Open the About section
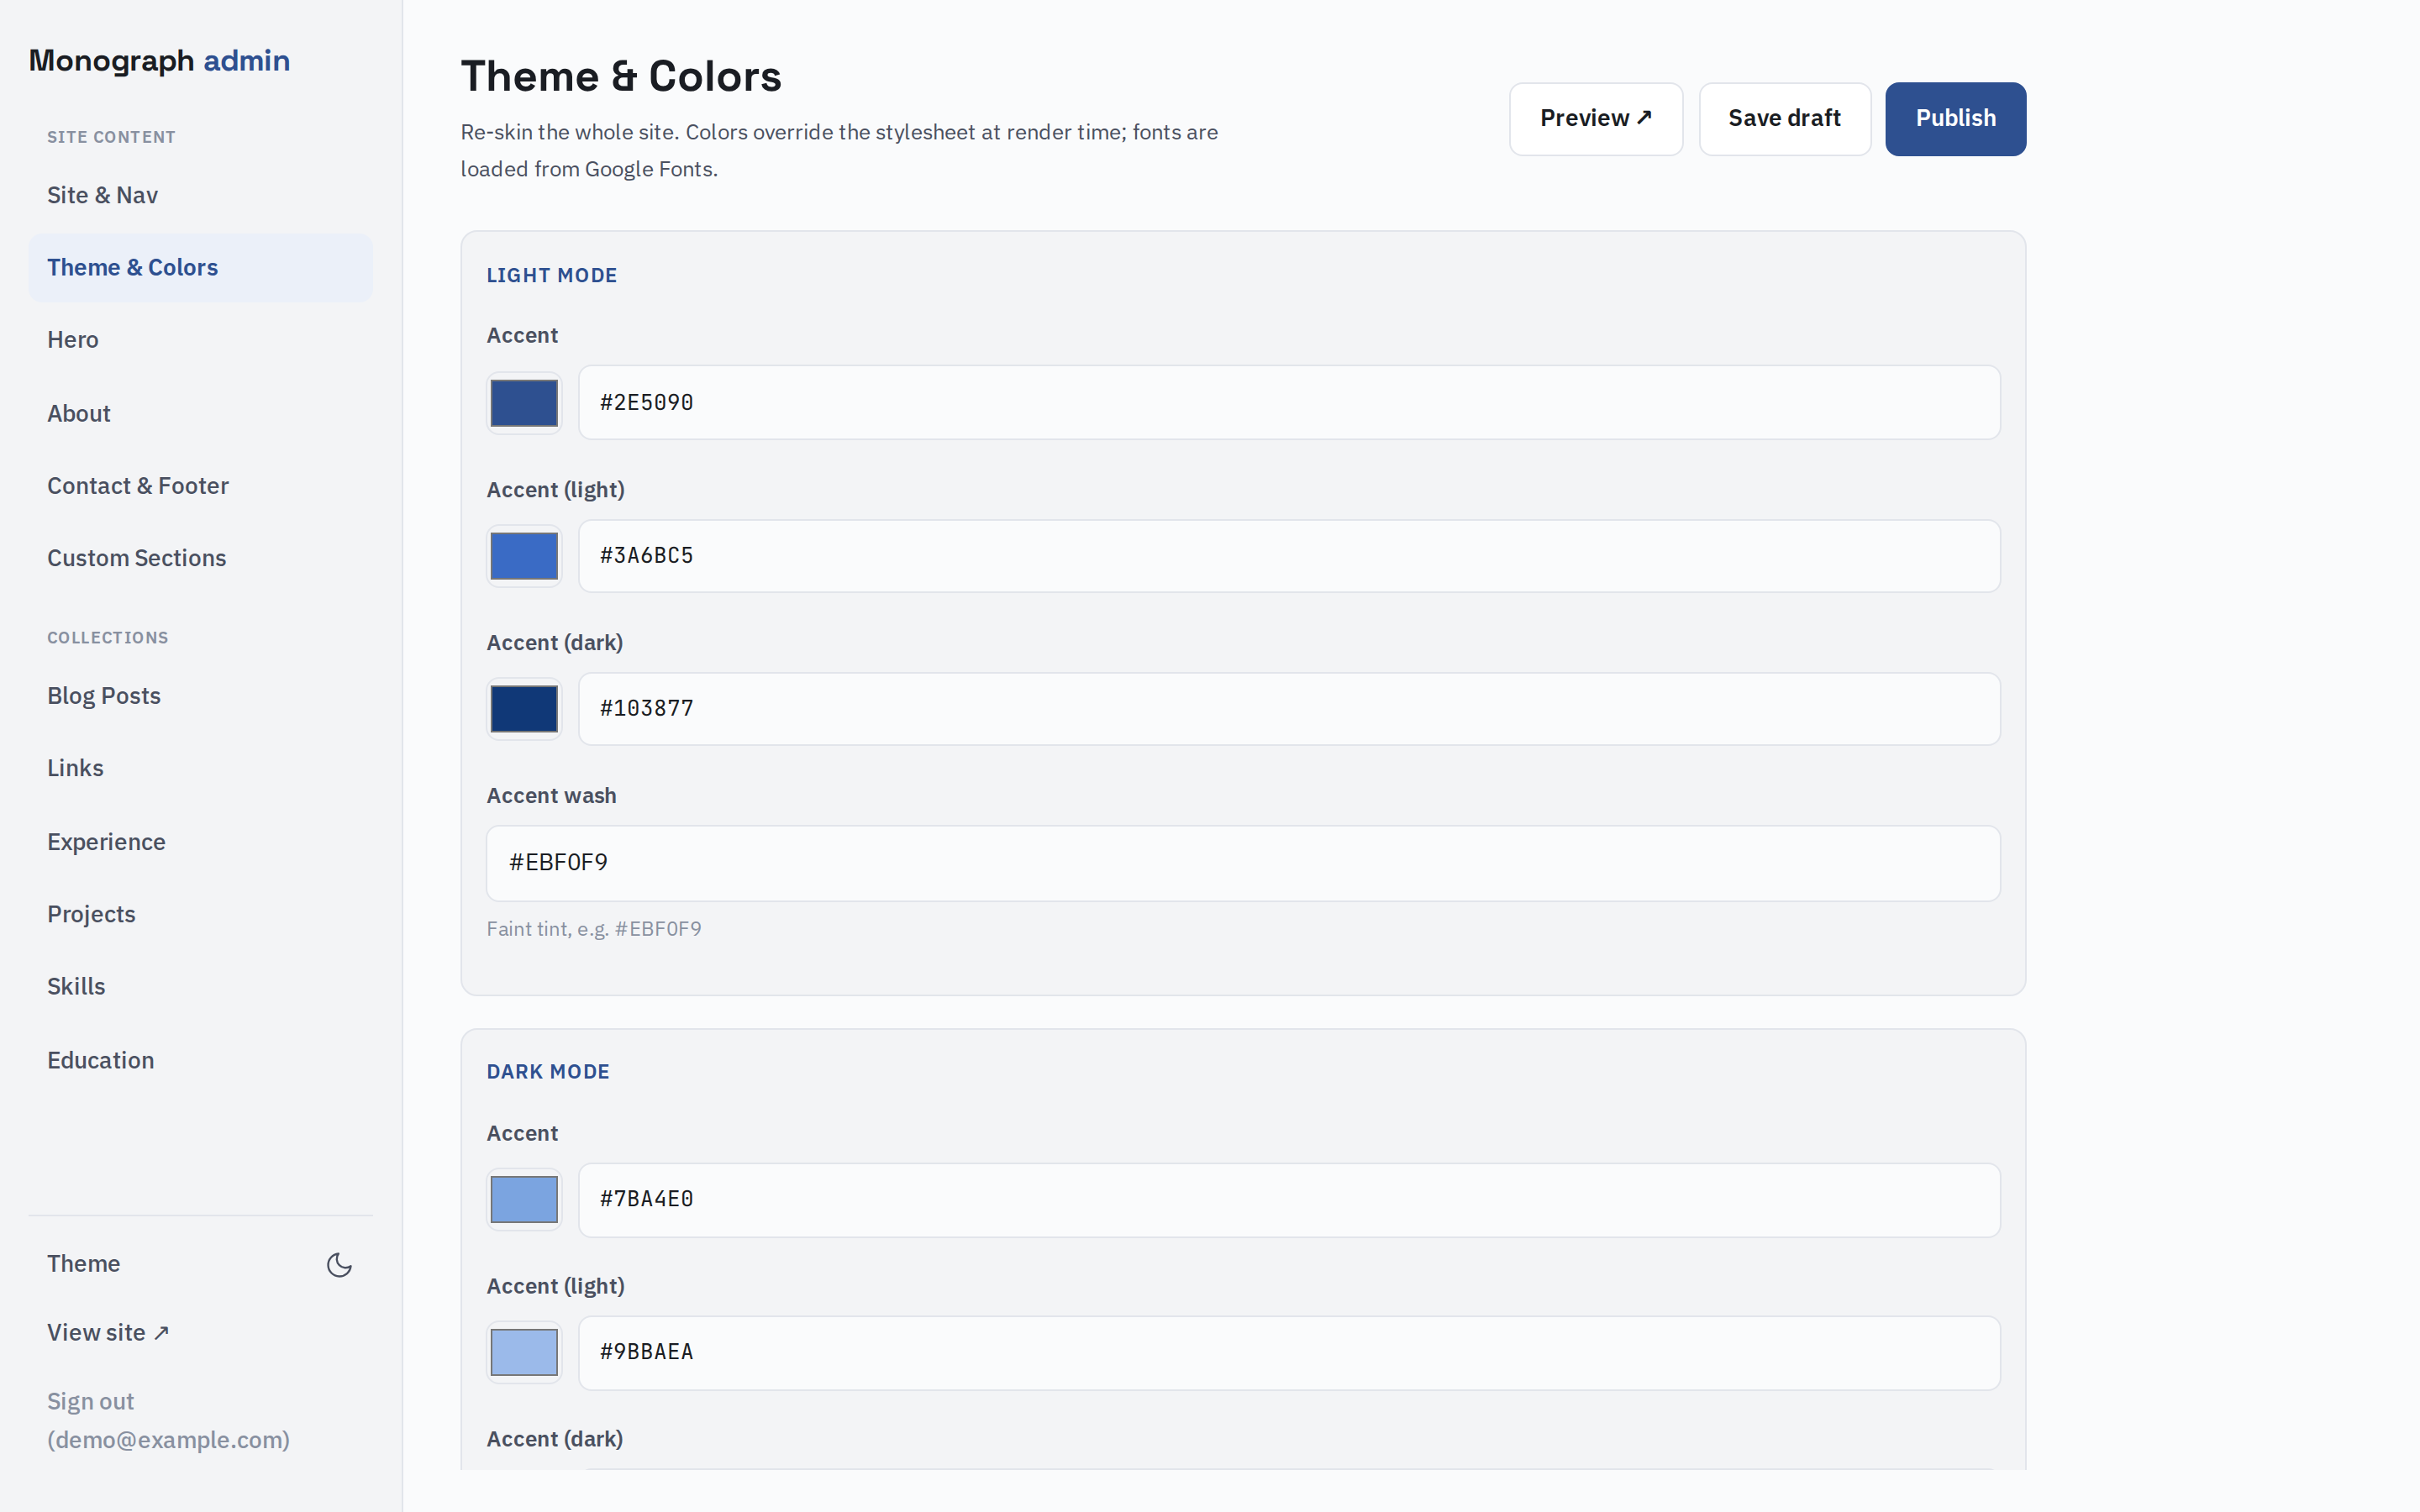The image size is (2420, 1512). (x=200, y=413)
